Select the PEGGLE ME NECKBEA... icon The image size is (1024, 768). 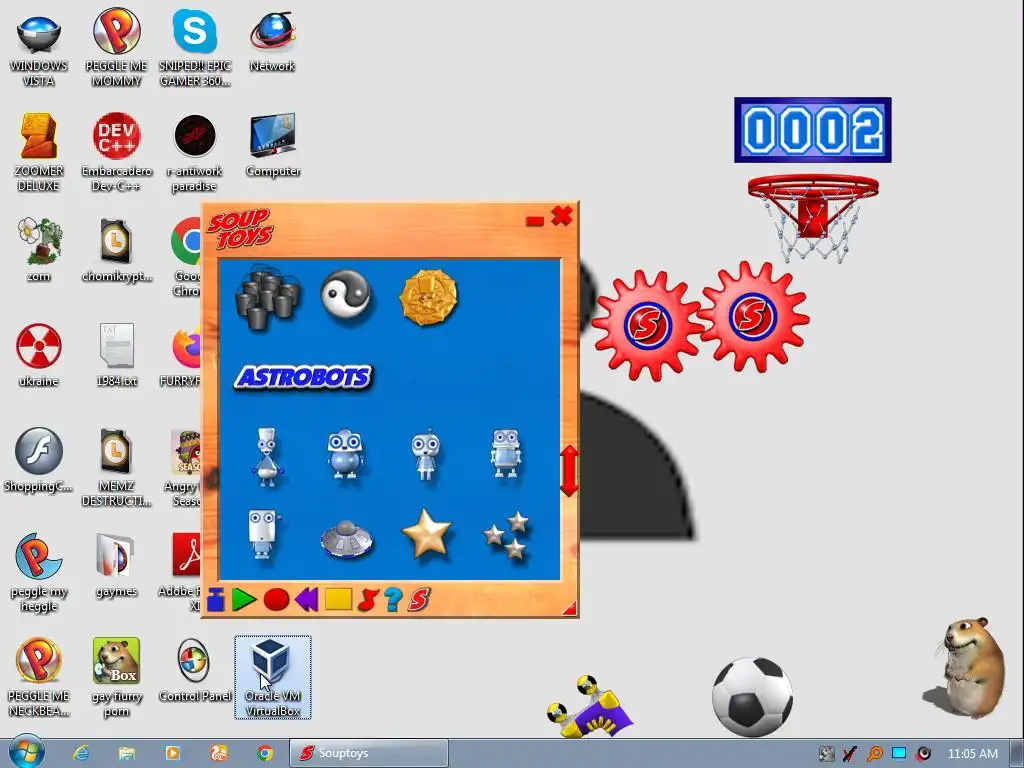39,677
